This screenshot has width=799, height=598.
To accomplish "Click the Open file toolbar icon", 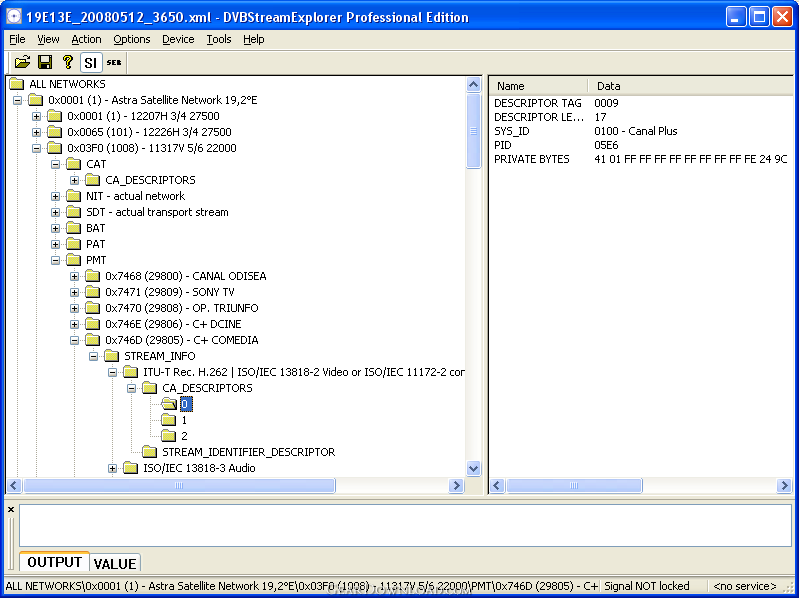I will (22, 62).
